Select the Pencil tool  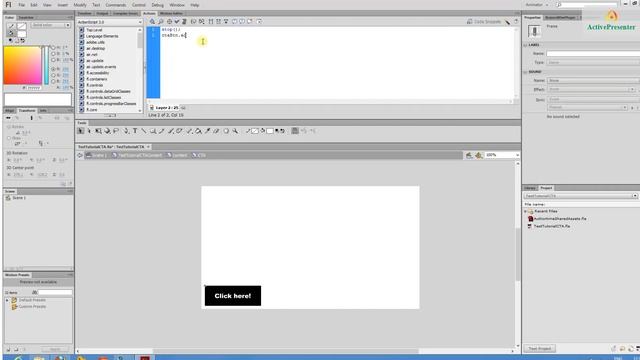[162, 131]
